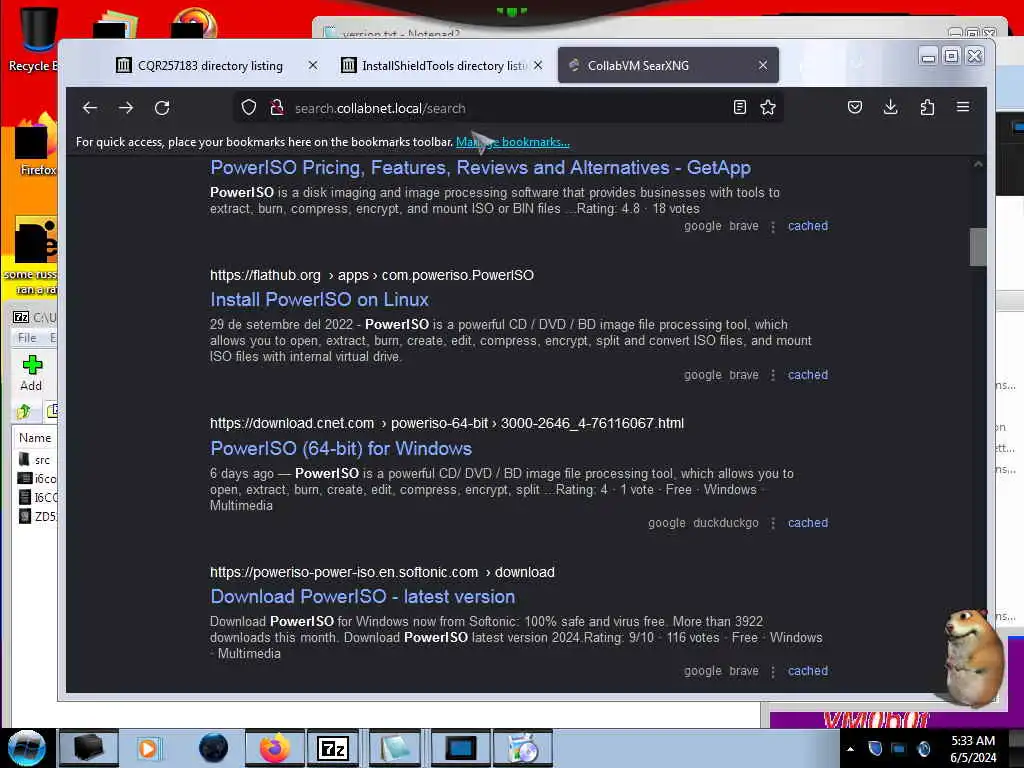Open File menu in 7-Zip window
Image resolution: width=1024 pixels, height=768 pixels.
coord(27,338)
